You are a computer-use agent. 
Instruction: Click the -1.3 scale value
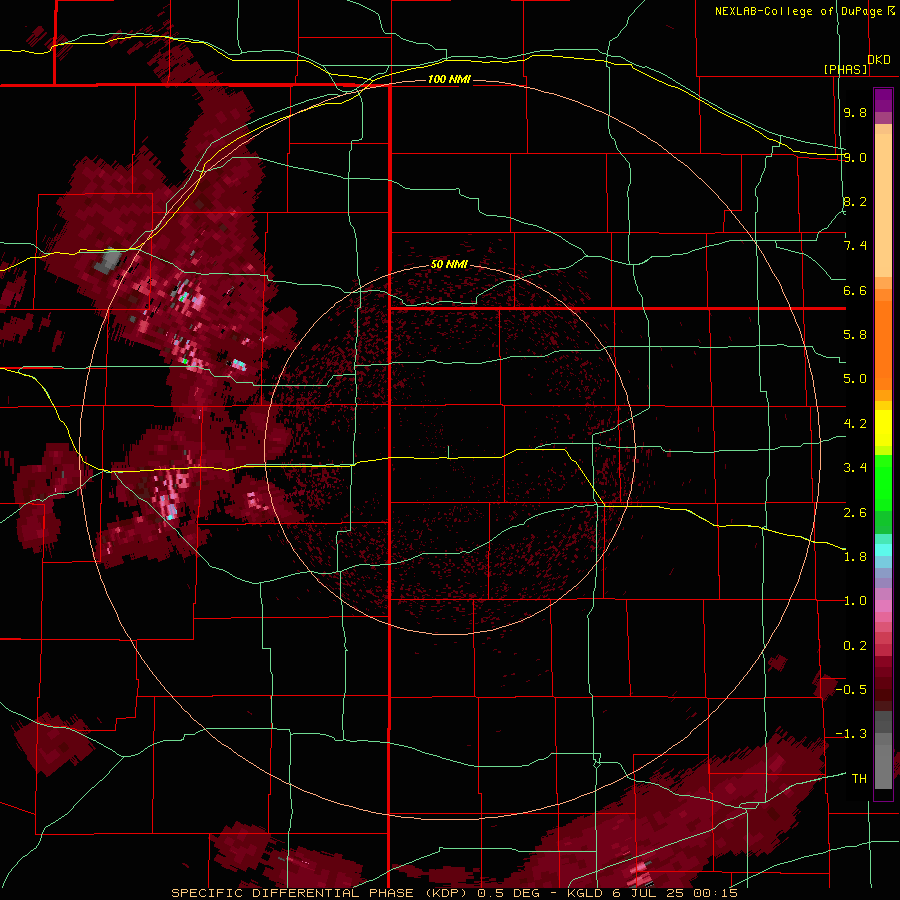tap(851, 734)
